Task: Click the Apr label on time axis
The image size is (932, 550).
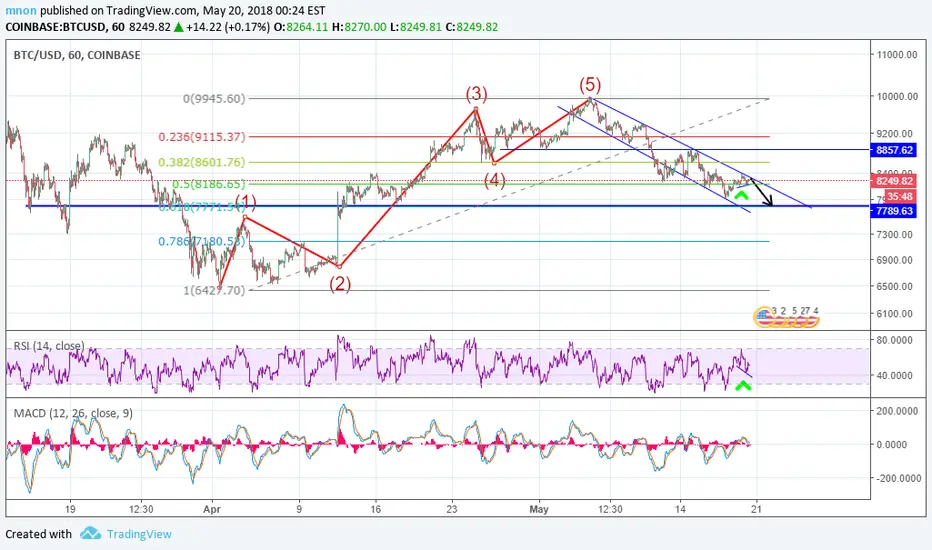Action: point(212,510)
